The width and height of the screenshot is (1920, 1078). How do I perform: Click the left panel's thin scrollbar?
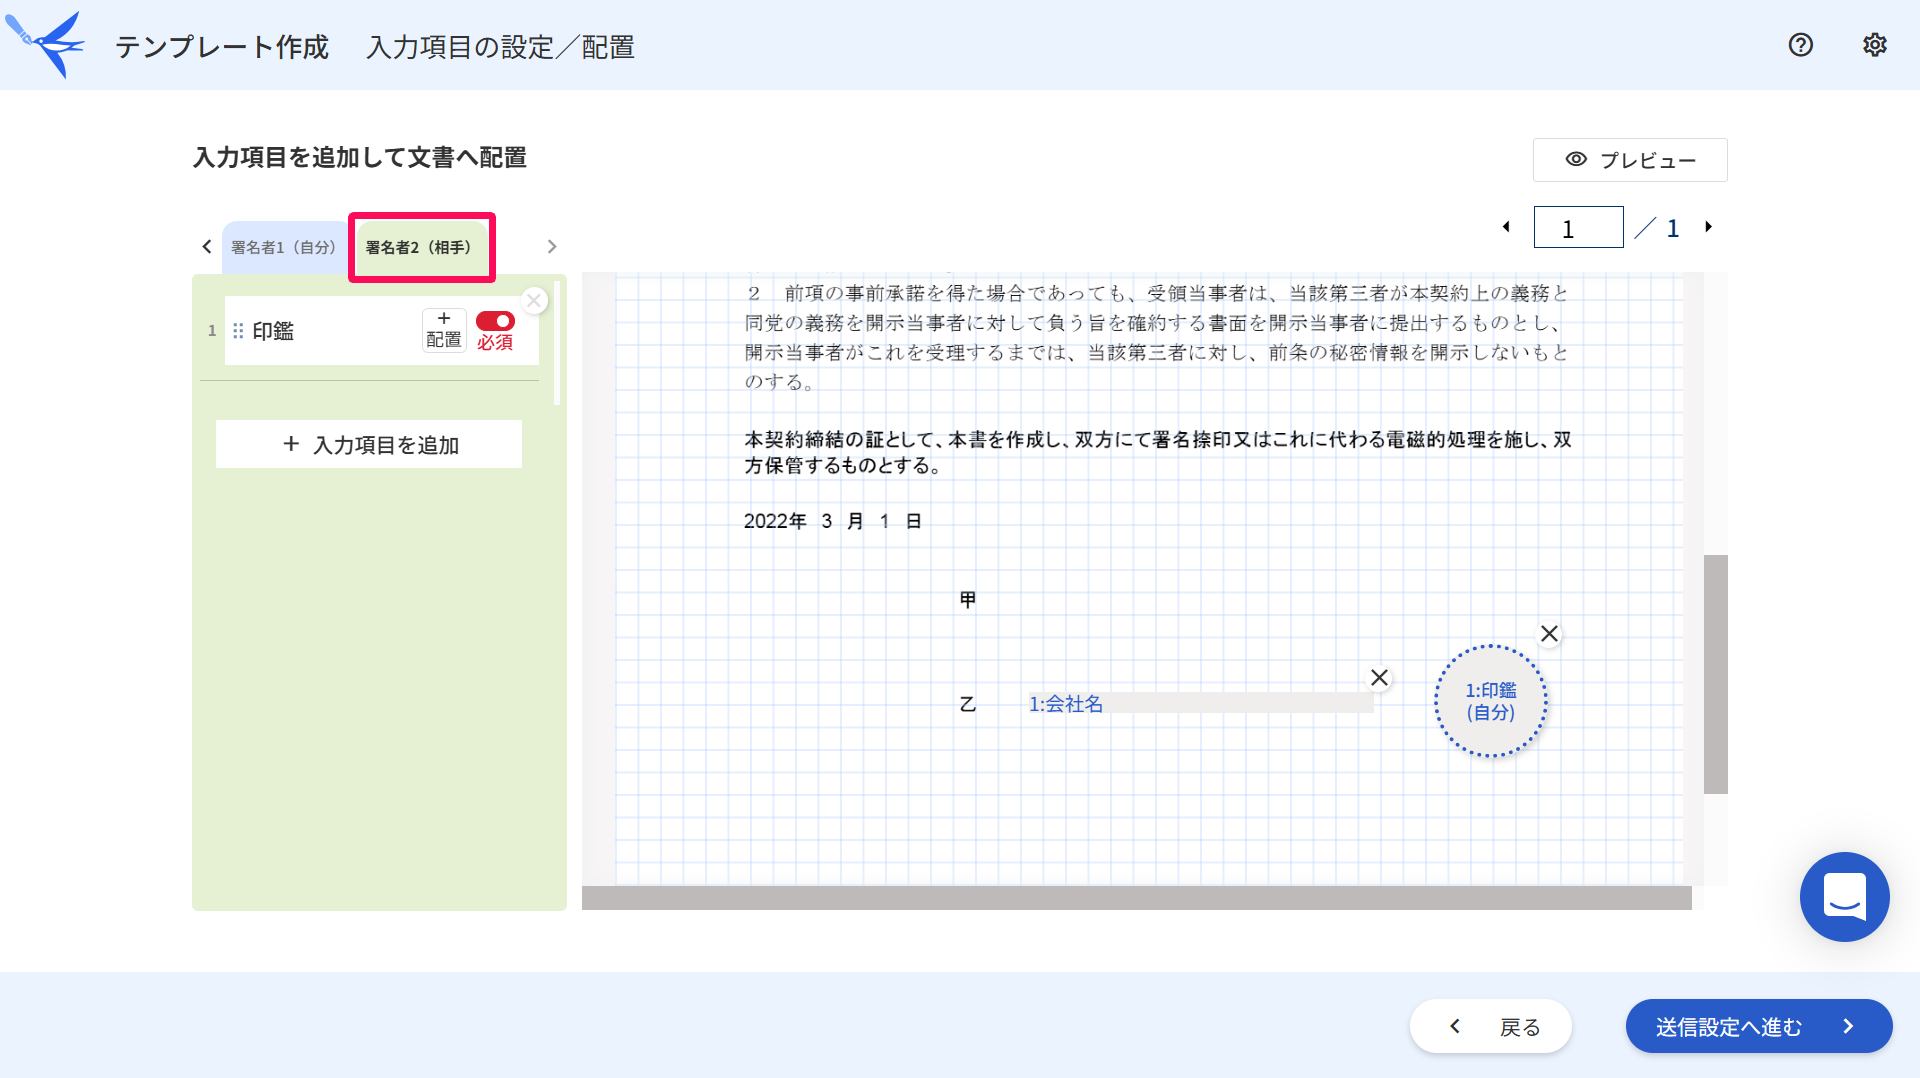pos(557,343)
